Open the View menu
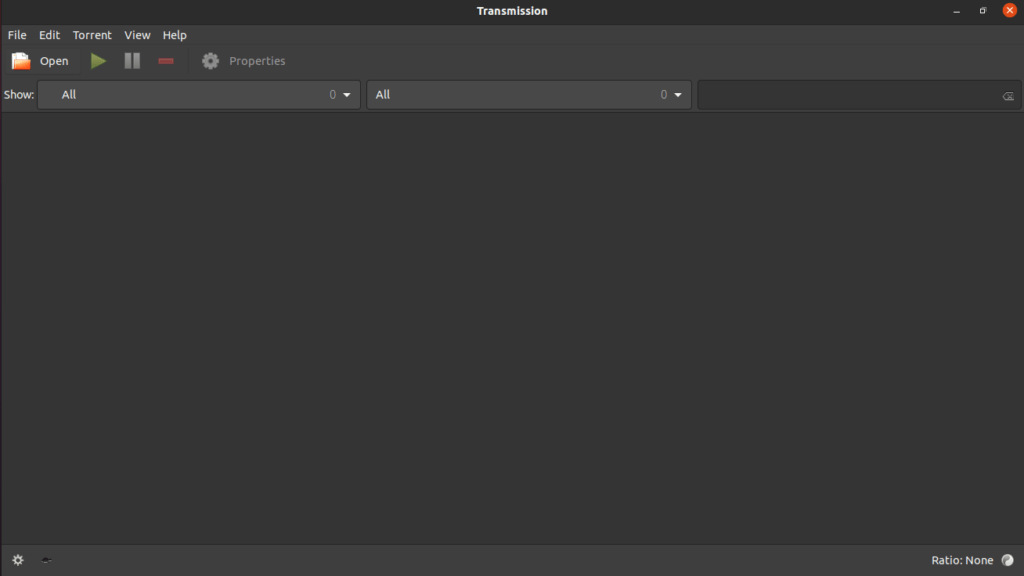Image resolution: width=1024 pixels, height=576 pixels. click(x=137, y=35)
